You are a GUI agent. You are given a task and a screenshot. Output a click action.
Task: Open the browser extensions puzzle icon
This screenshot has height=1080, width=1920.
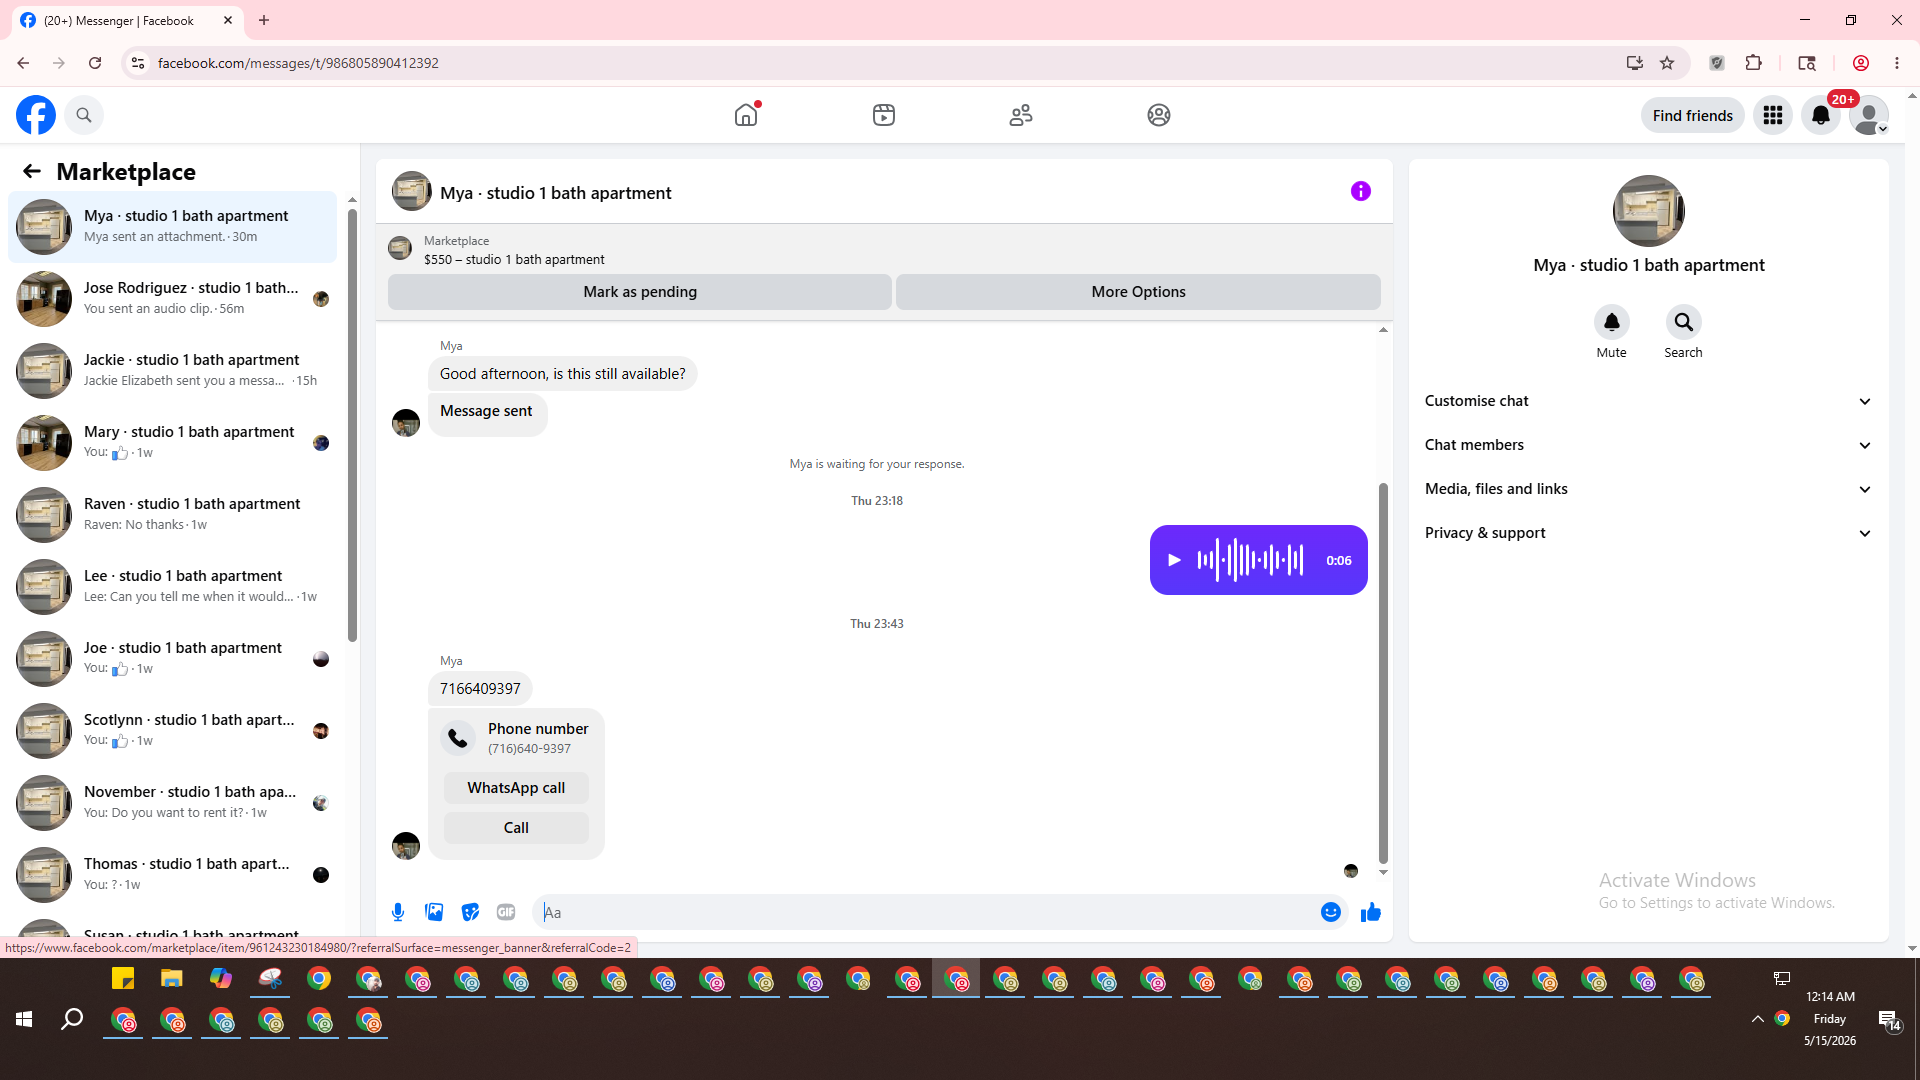(1753, 63)
